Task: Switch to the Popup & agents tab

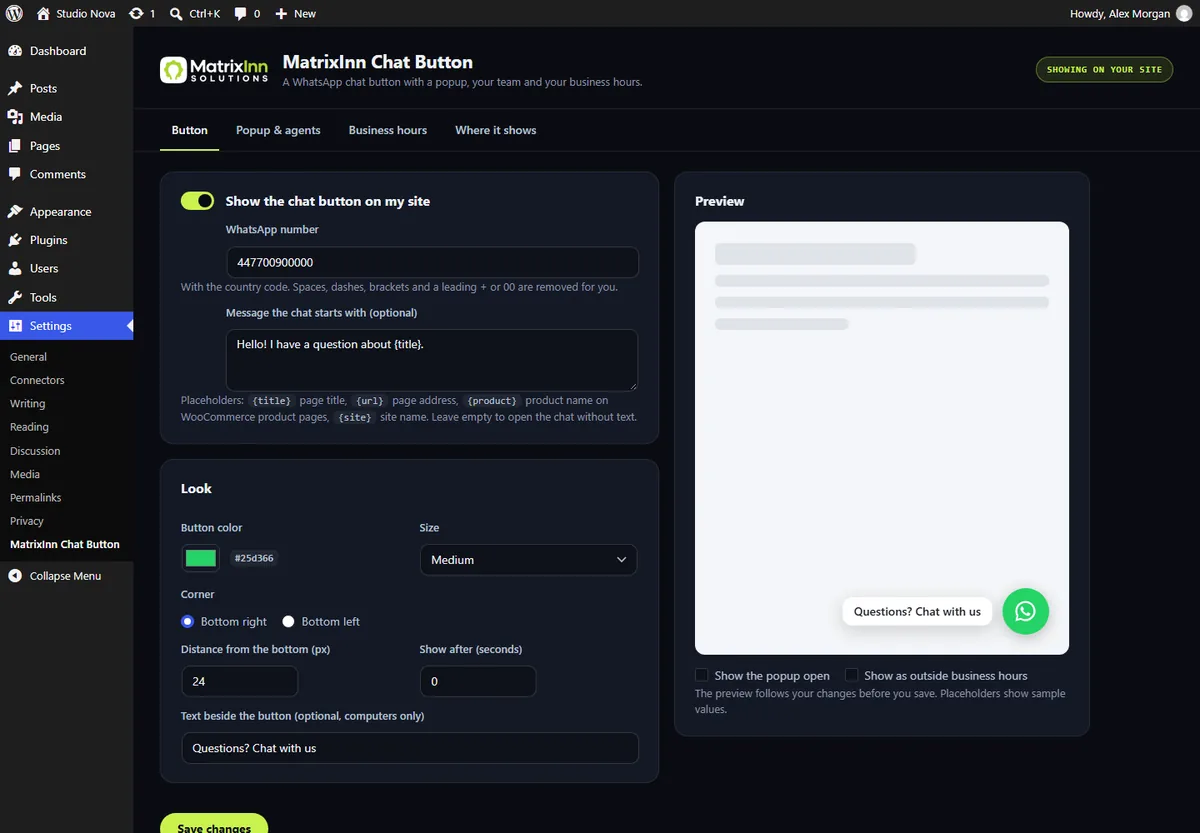Action: click(278, 130)
